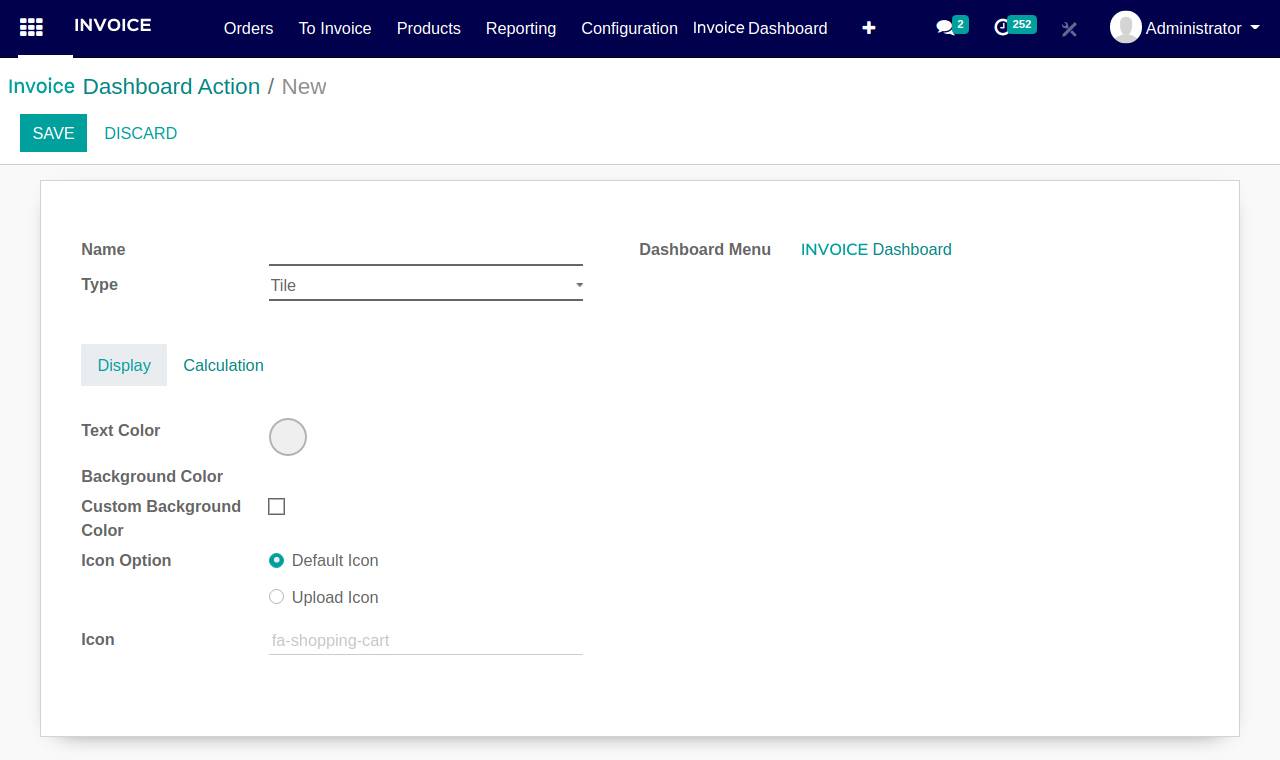Switch to the Display tab

pyautogui.click(x=124, y=365)
